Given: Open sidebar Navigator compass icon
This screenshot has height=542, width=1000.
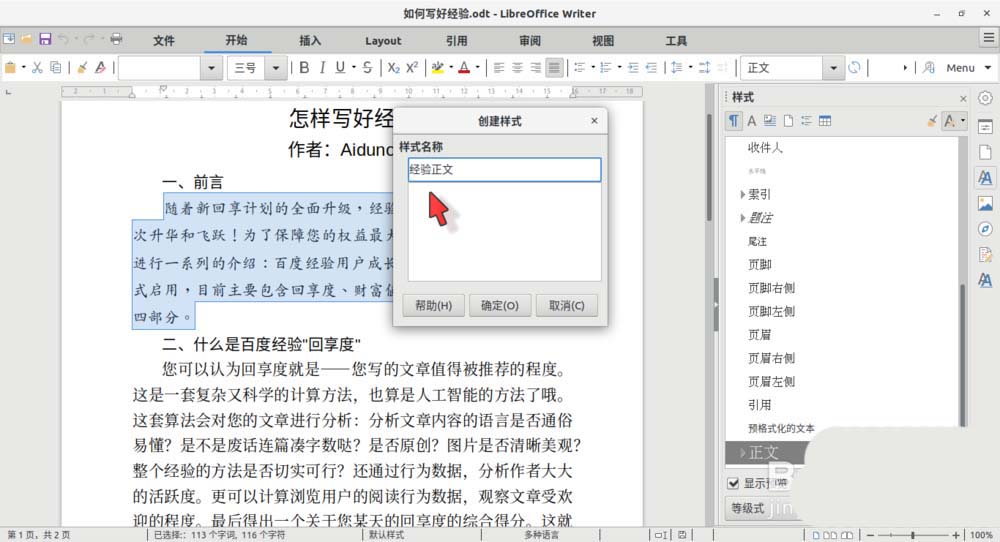Looking at the screenshot, I should (x=985, y=229).
